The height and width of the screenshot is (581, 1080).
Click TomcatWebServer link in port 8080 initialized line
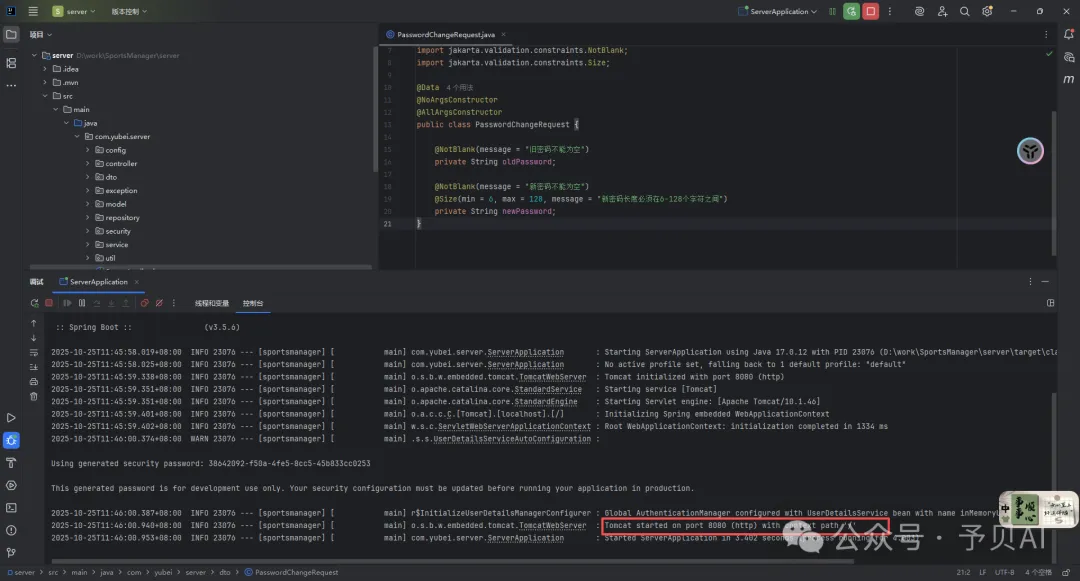[552, 377]
